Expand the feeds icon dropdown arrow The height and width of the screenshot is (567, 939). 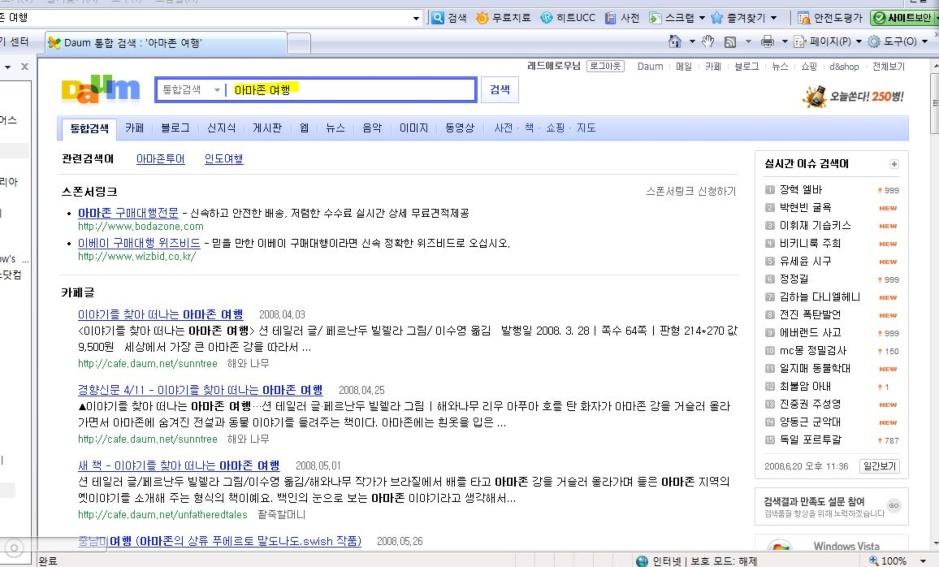pos(748,41)
